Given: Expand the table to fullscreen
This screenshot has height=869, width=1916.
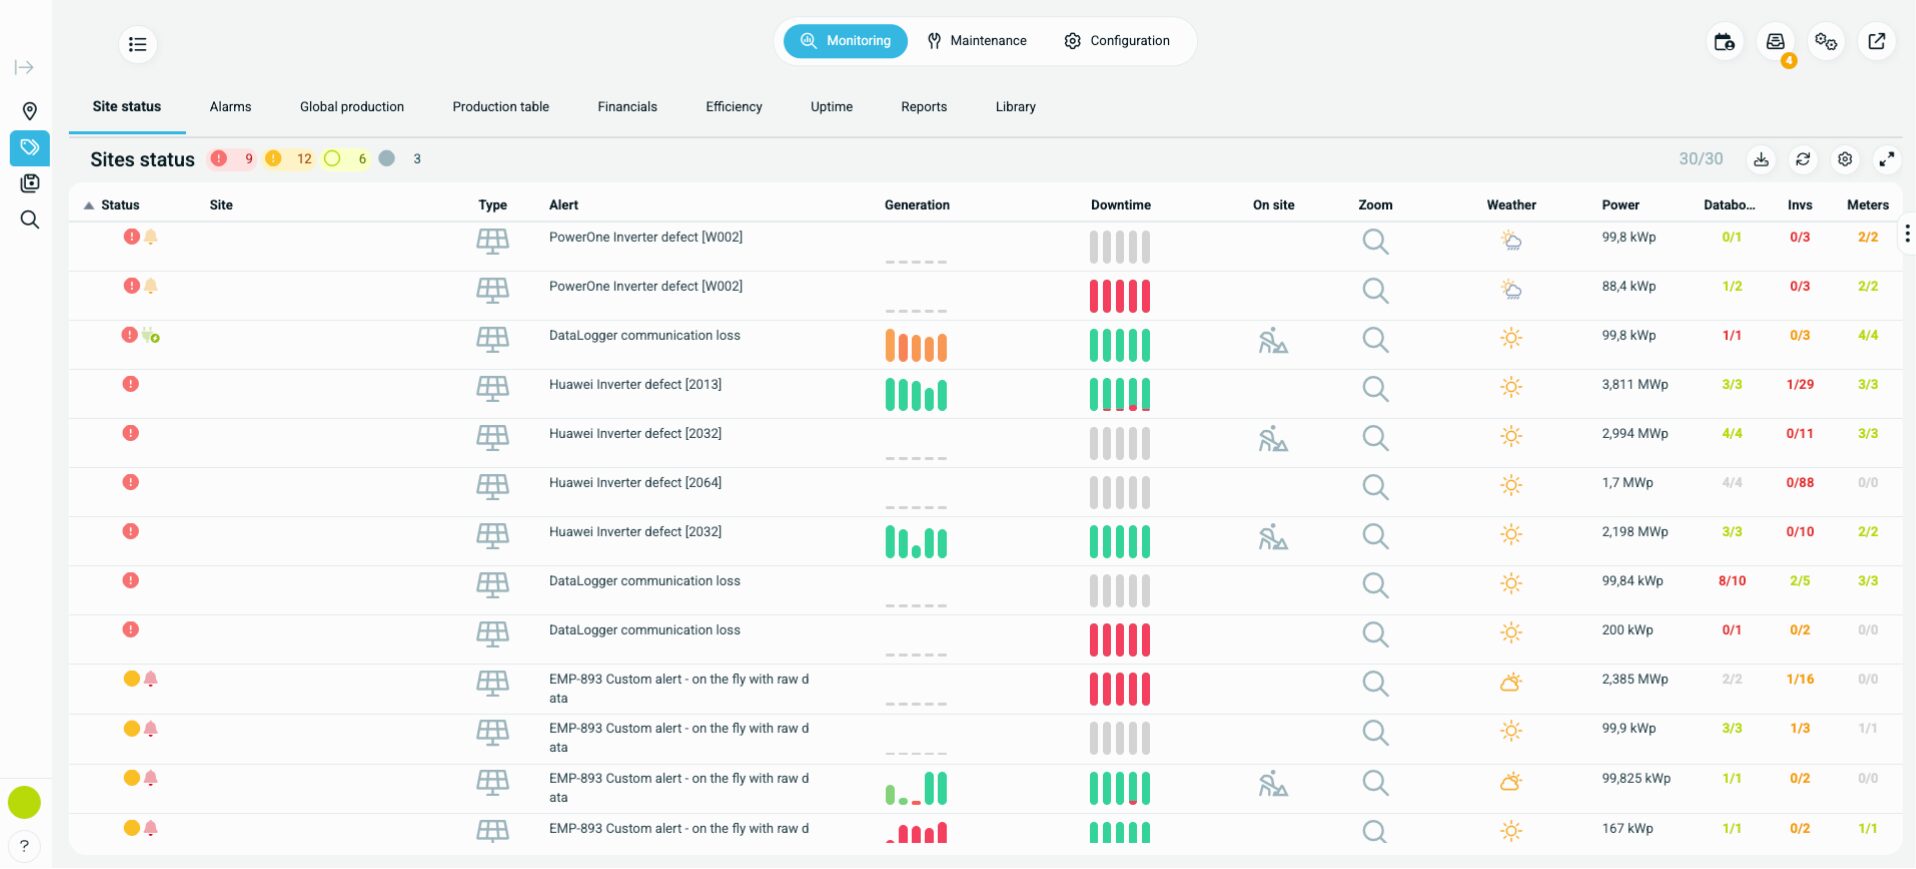Looking at the screenshot, I should (x=1886, y=159).
